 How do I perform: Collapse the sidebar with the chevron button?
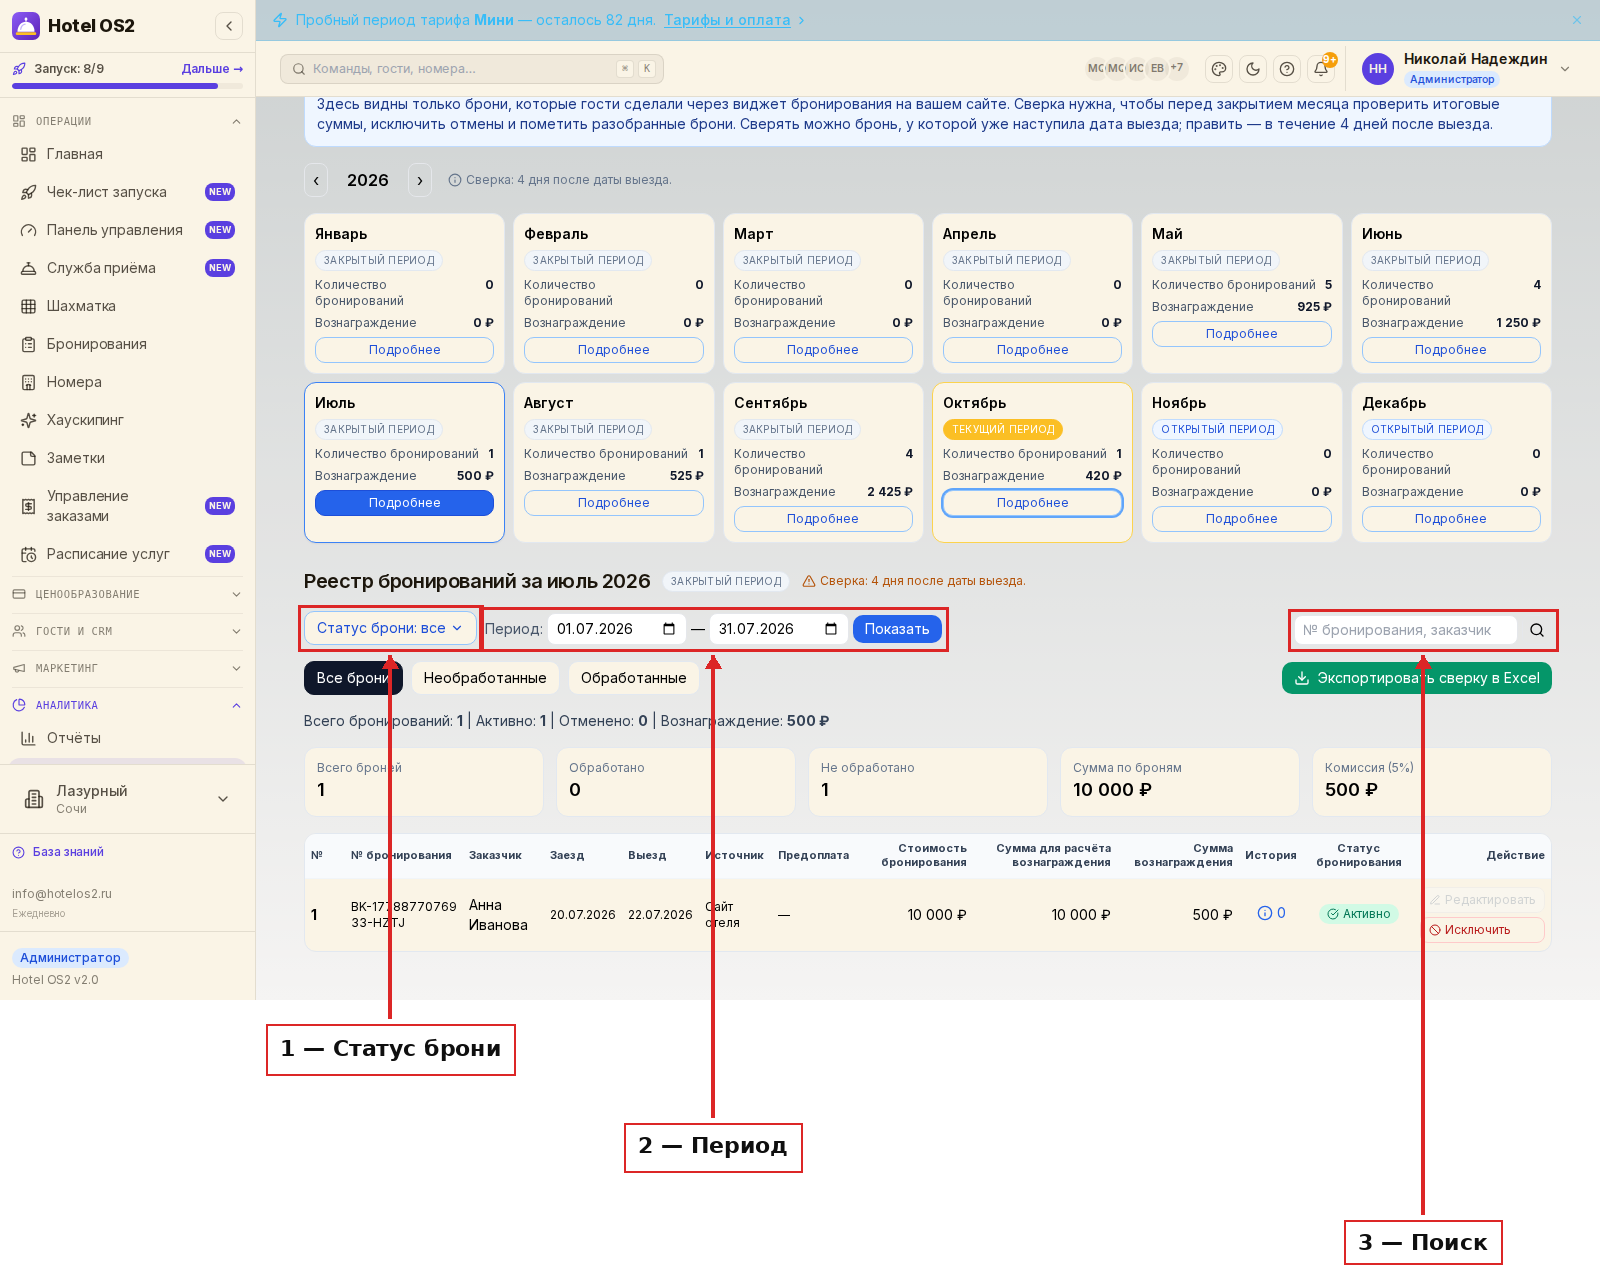[229, 26]
